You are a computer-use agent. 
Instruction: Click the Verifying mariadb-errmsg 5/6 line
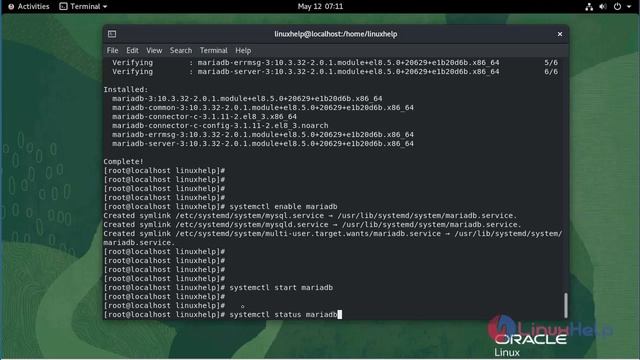click(x=335, y=63)
